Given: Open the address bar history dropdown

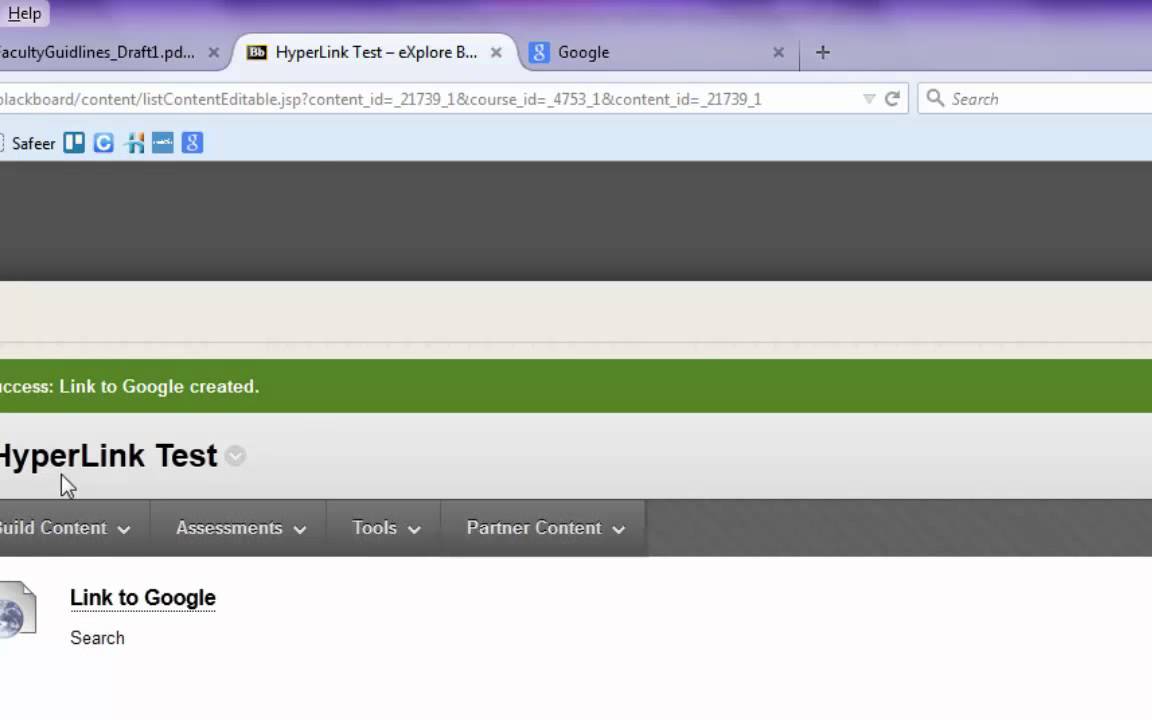Looking at the screenshot, I should point(868,99).
